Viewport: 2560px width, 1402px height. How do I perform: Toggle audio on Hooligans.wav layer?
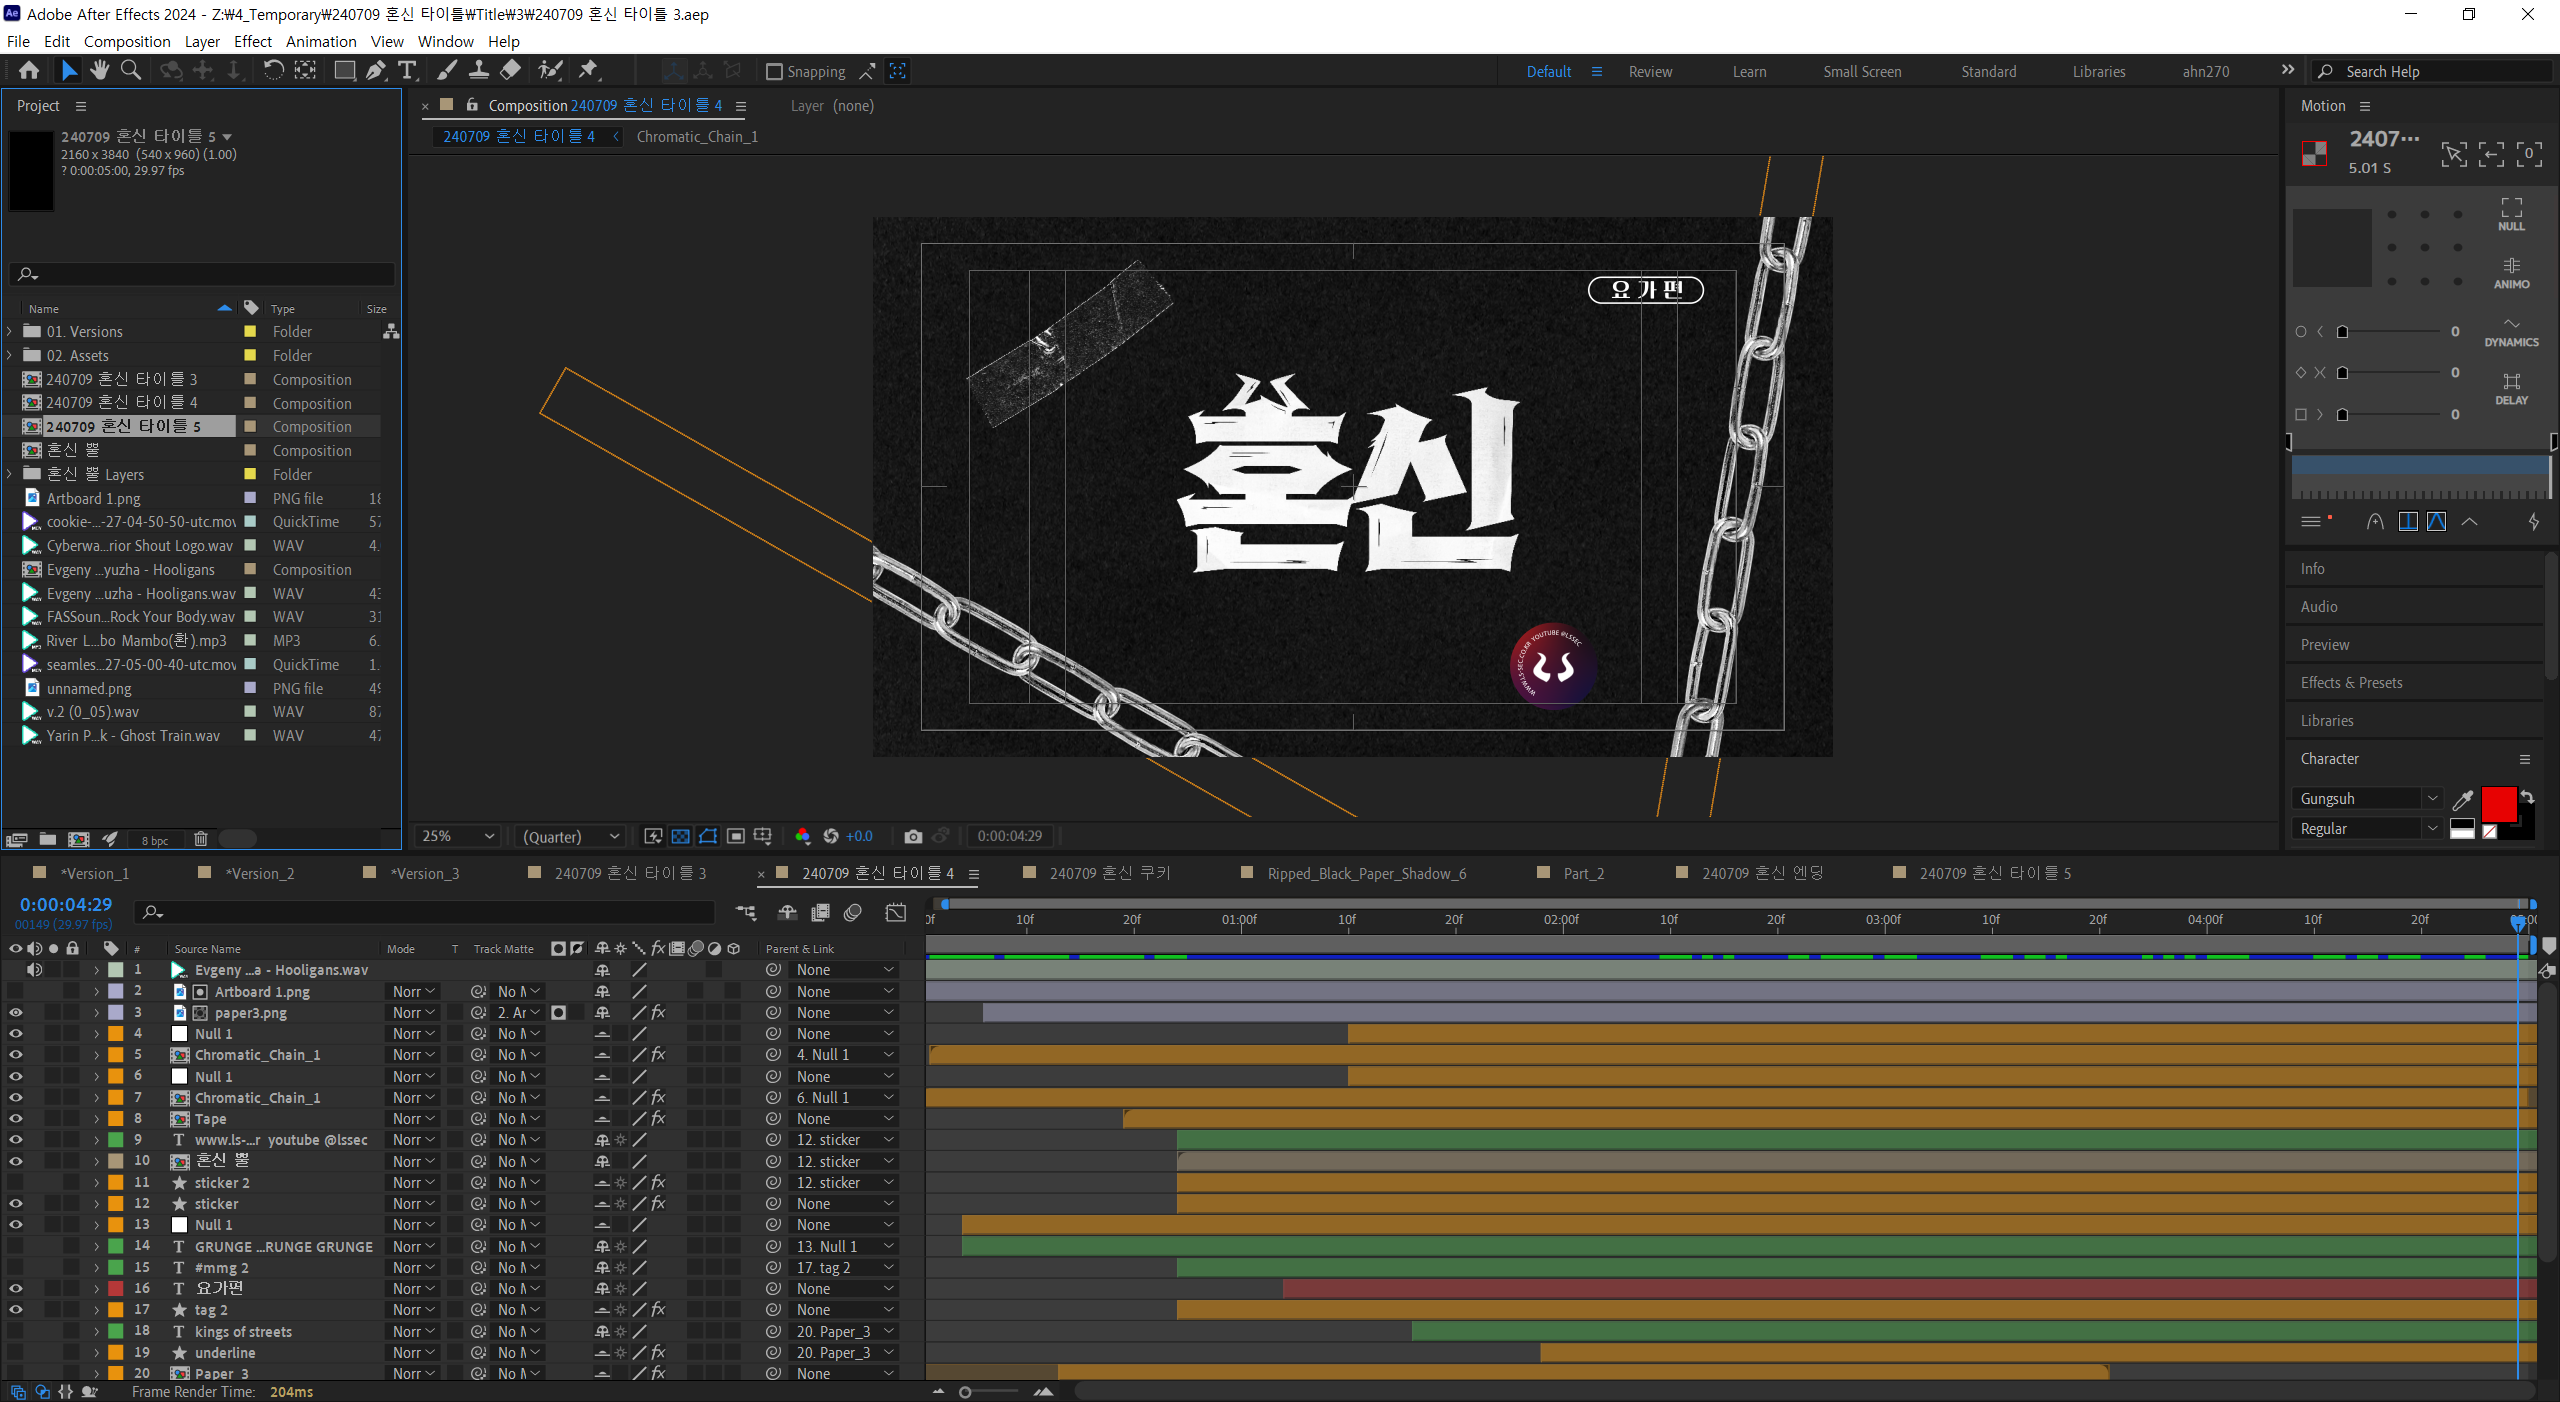coord(34,970)
